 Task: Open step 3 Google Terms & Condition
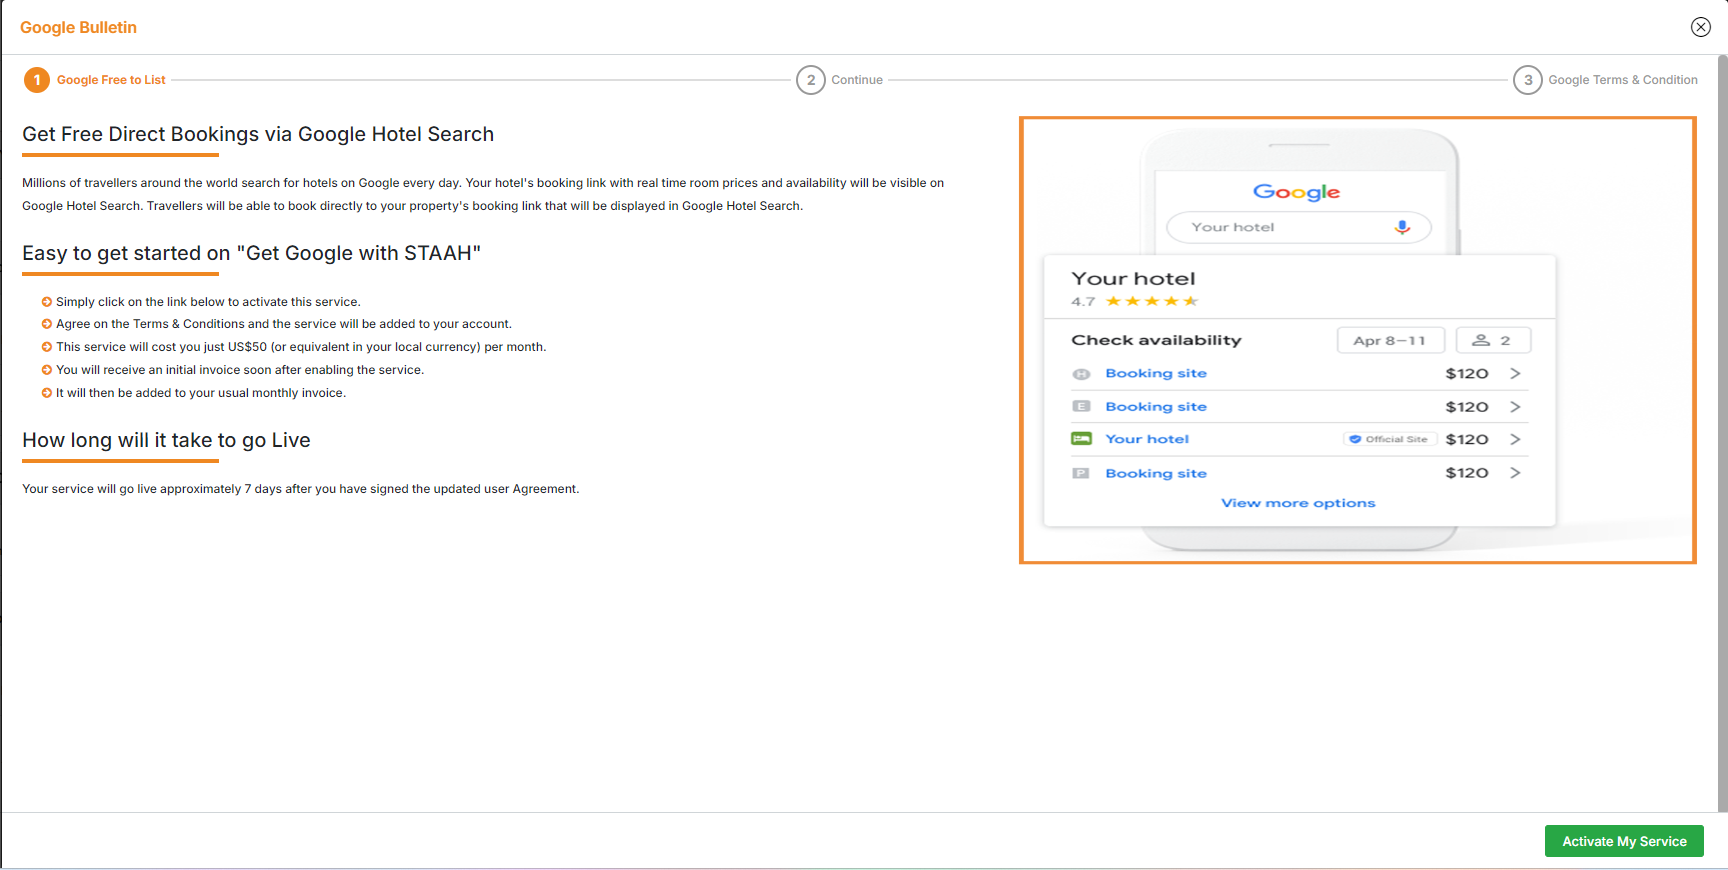(x=1527, y=80)
